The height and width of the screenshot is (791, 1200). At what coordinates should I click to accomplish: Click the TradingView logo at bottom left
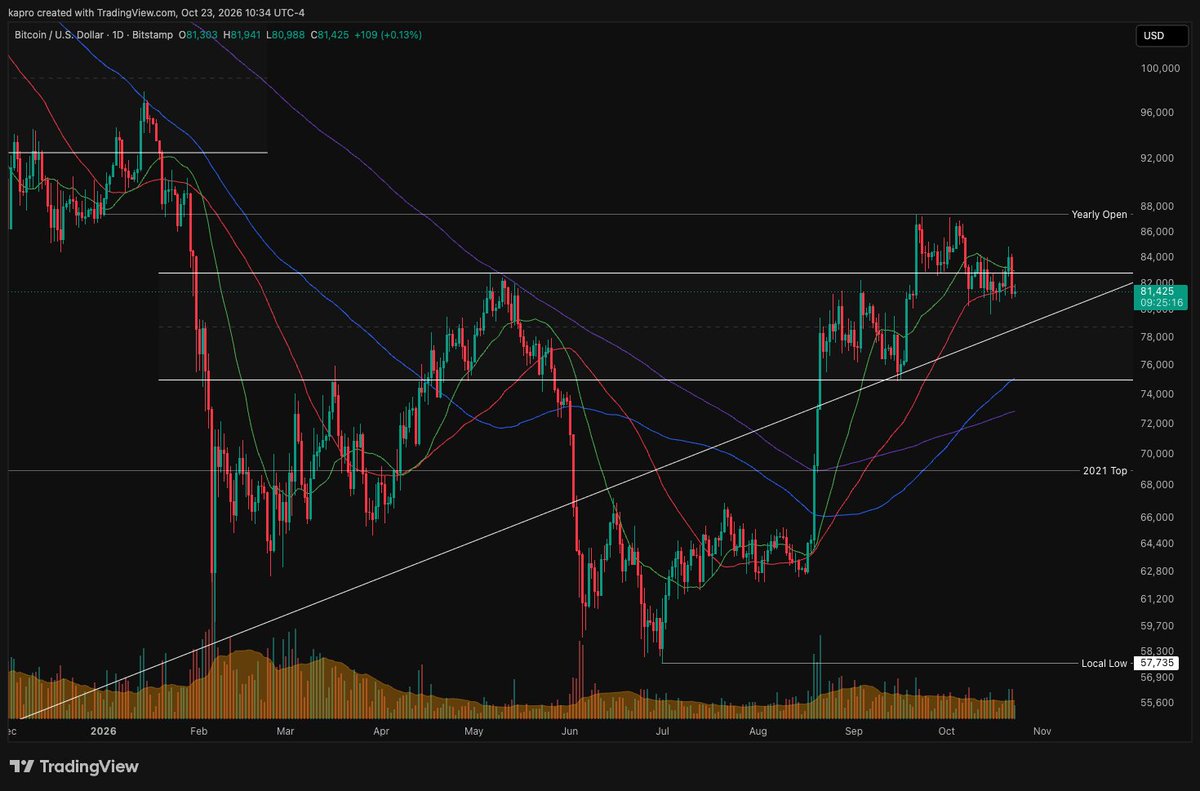point(74,767)
